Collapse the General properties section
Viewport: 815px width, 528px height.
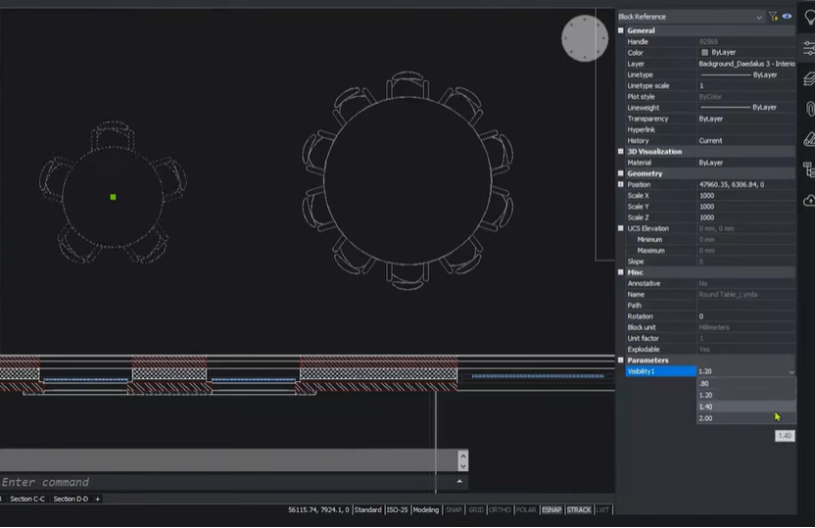click(621, 31)
